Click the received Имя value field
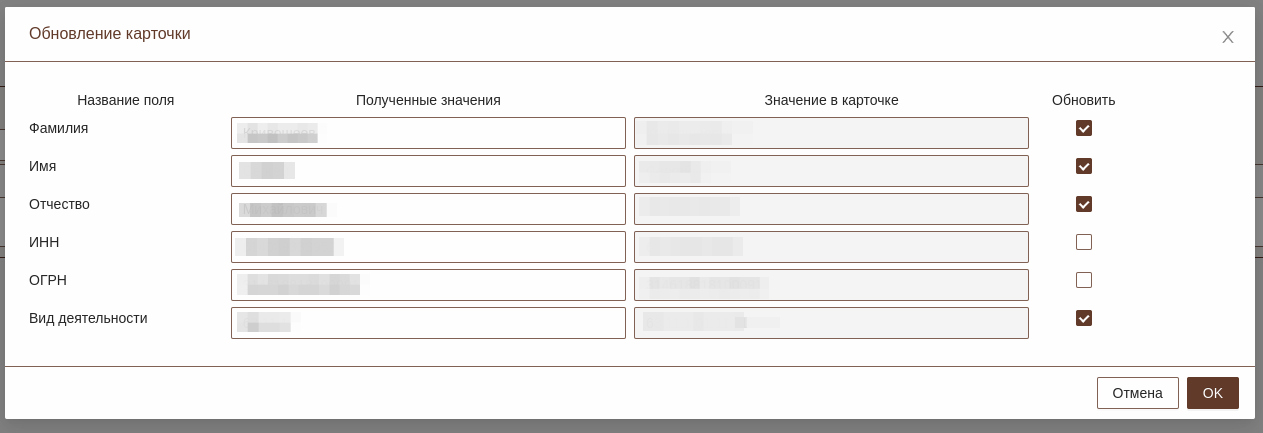This screenshot has height=433, width=1263. click(428, 171)
